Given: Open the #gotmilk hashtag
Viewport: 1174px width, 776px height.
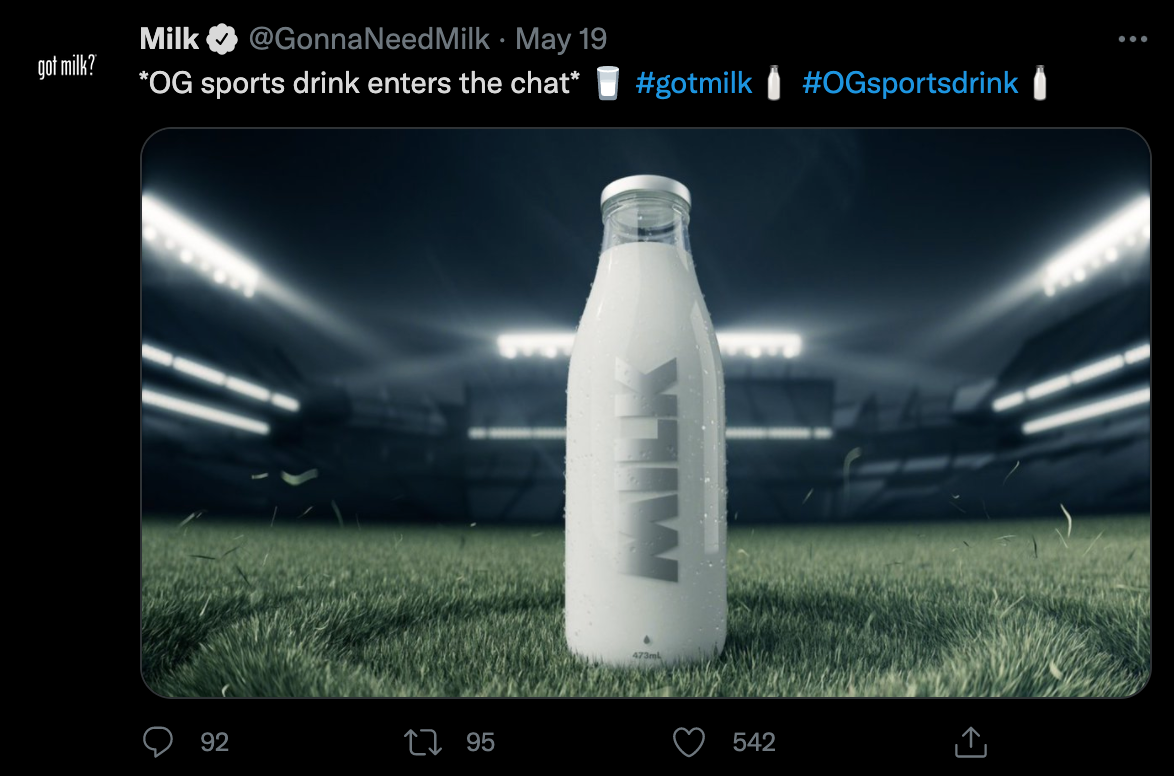Looking at the screenshot, I should pyautogui.click(x=693, y=83).
